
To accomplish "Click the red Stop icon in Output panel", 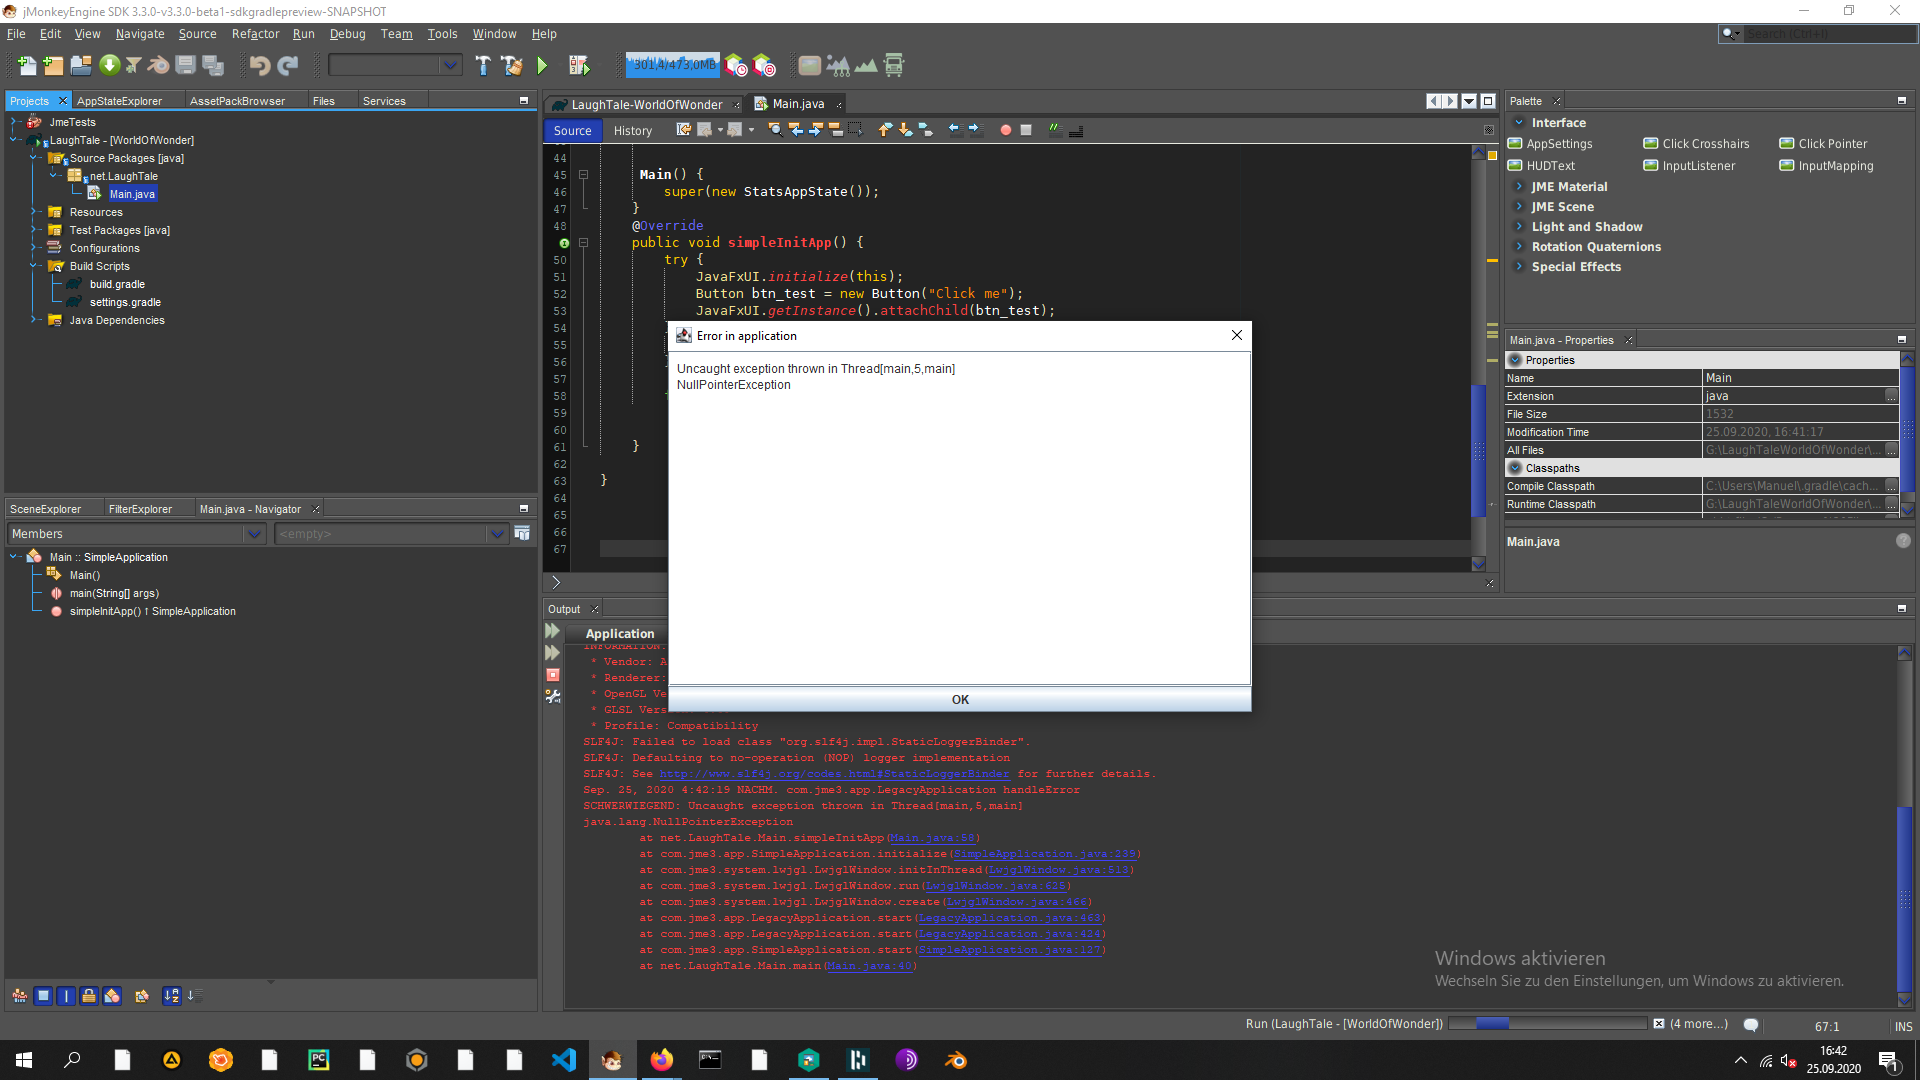I will coord(552,675).
